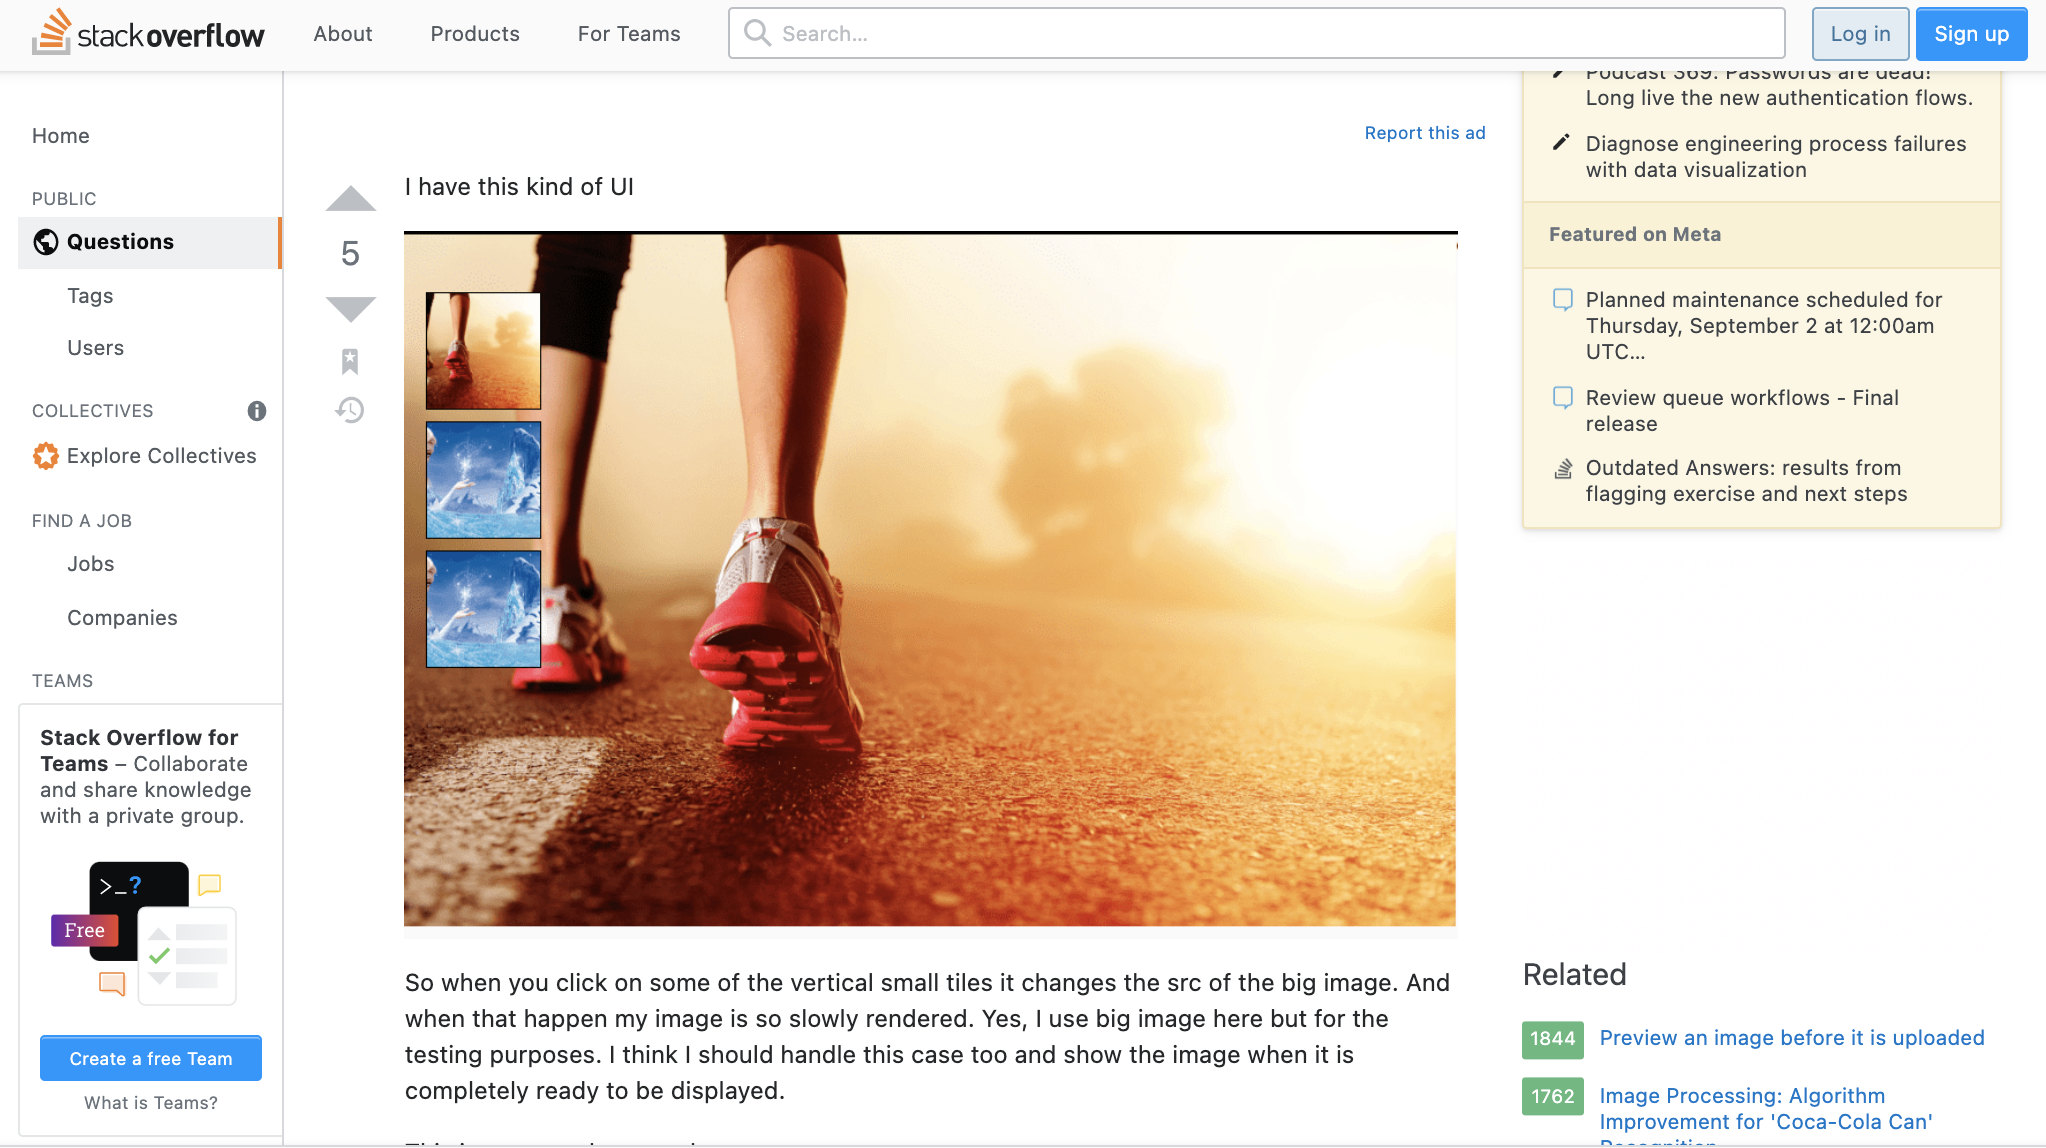Screen dimensions: 2046x1148
Task: Click the Collectives info icon
Action: [x=257, y=411]
